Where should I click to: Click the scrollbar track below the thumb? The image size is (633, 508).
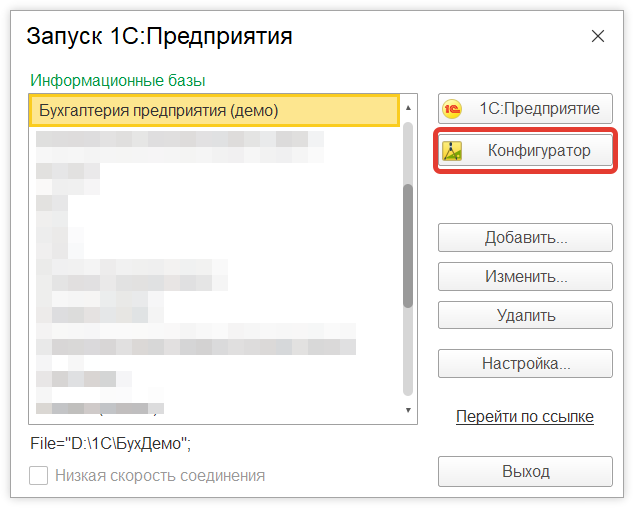(x=408, y=350)
